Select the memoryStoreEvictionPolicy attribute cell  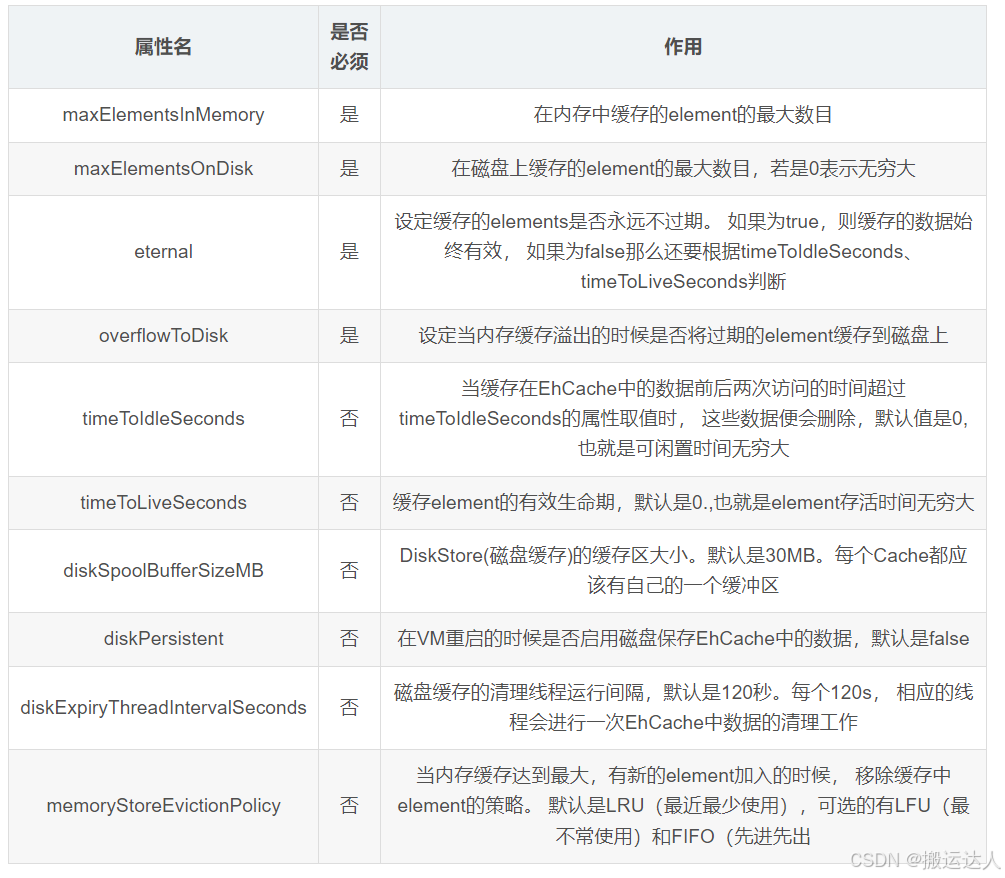tap(163, 806)
